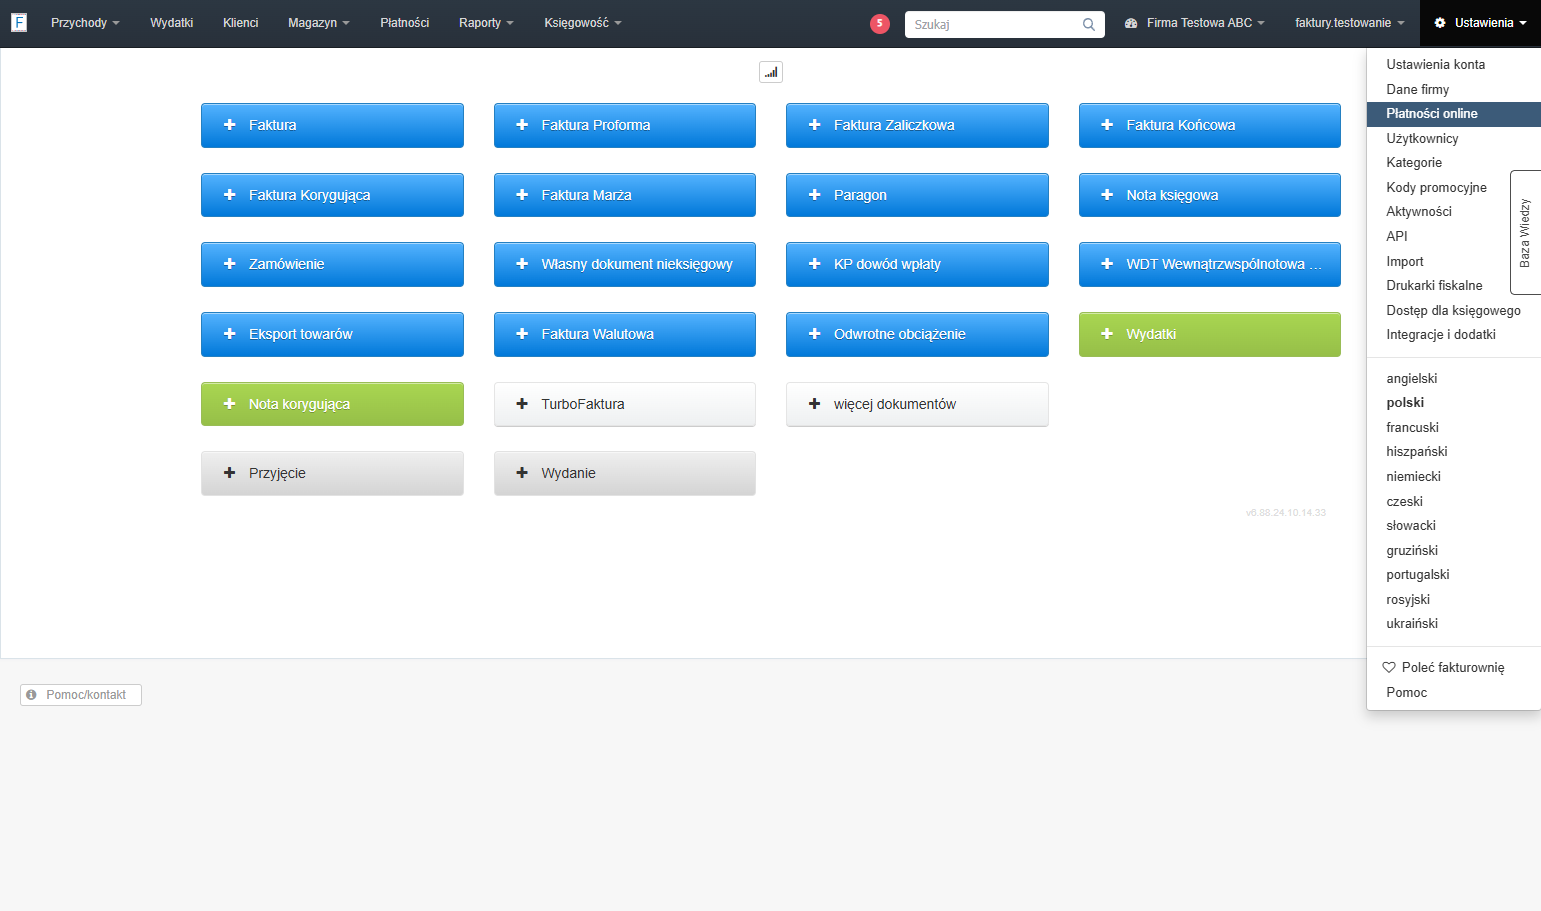Viewport: 1541px width, 911px height.
Task: Open the Raporty dropdown
Action: tap(486, 23)
